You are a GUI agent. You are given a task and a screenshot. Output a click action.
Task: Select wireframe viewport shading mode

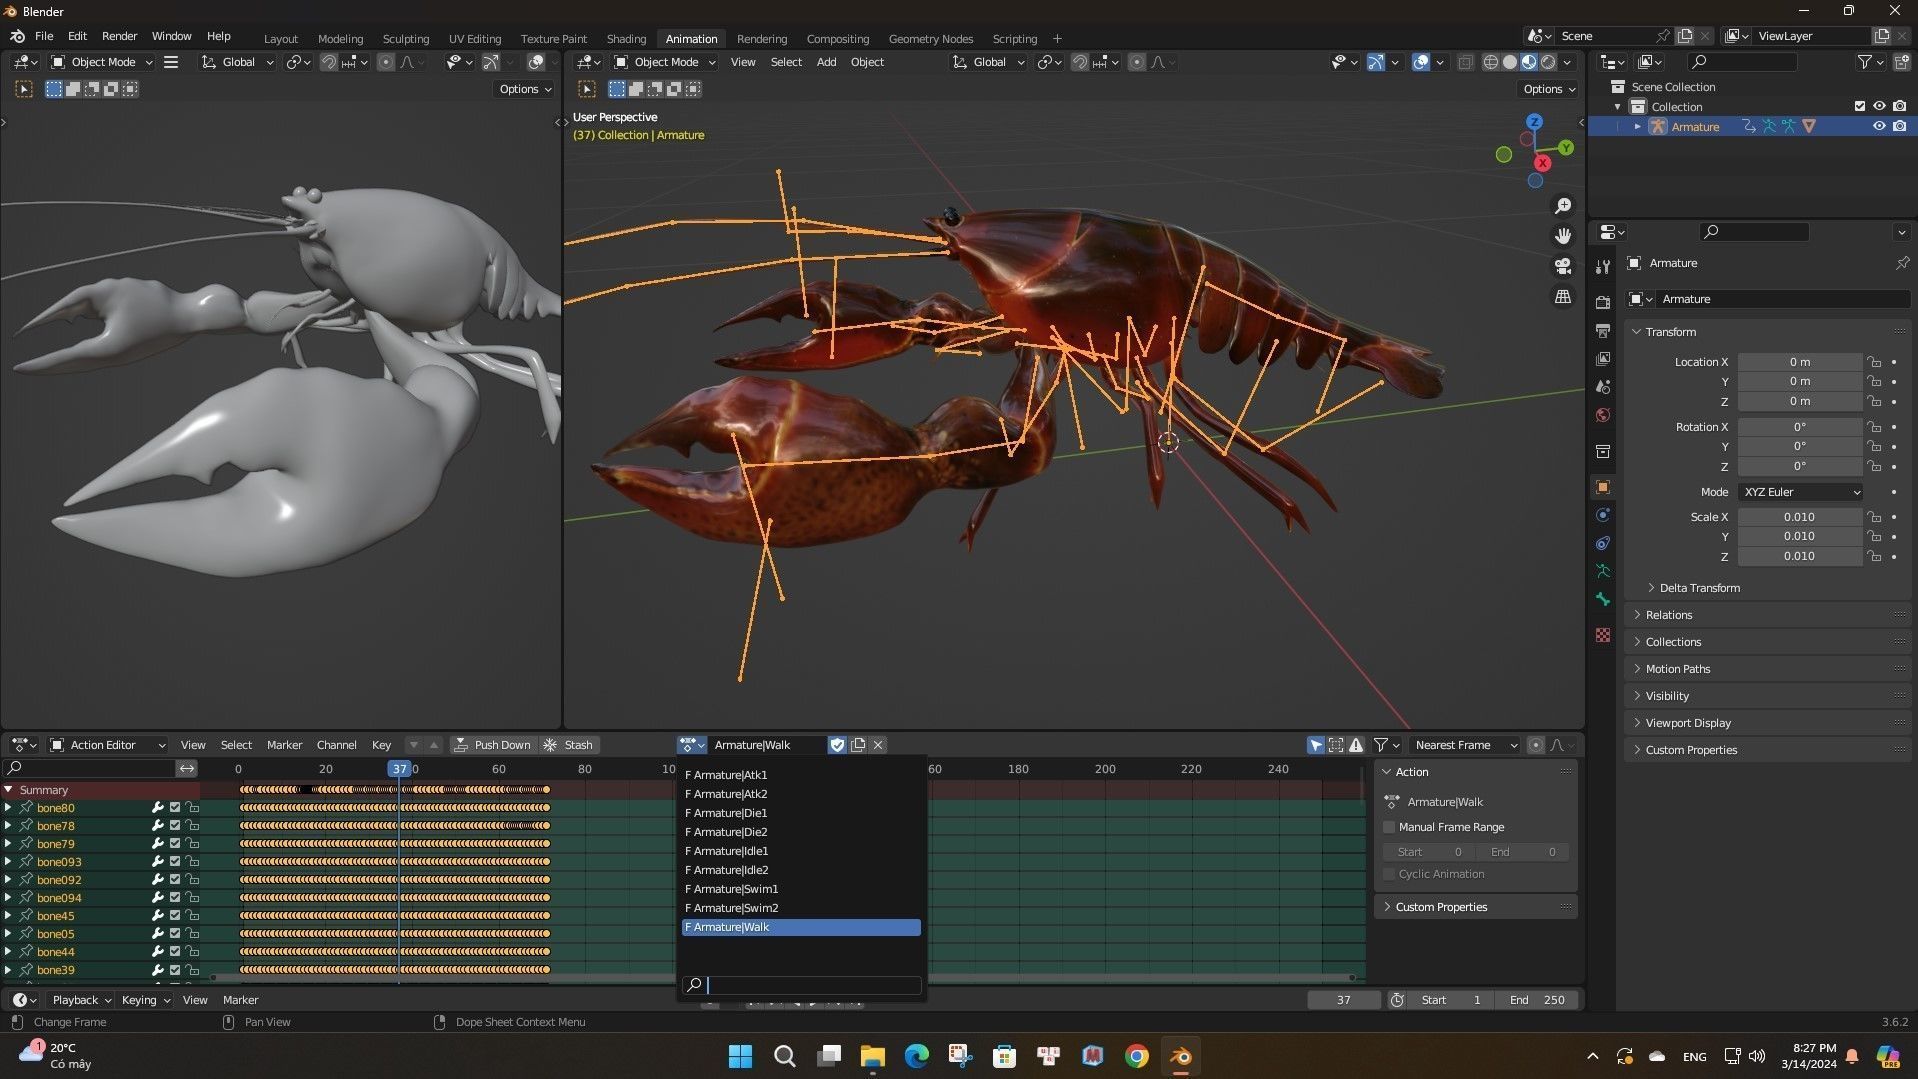tap(1490, 62)
